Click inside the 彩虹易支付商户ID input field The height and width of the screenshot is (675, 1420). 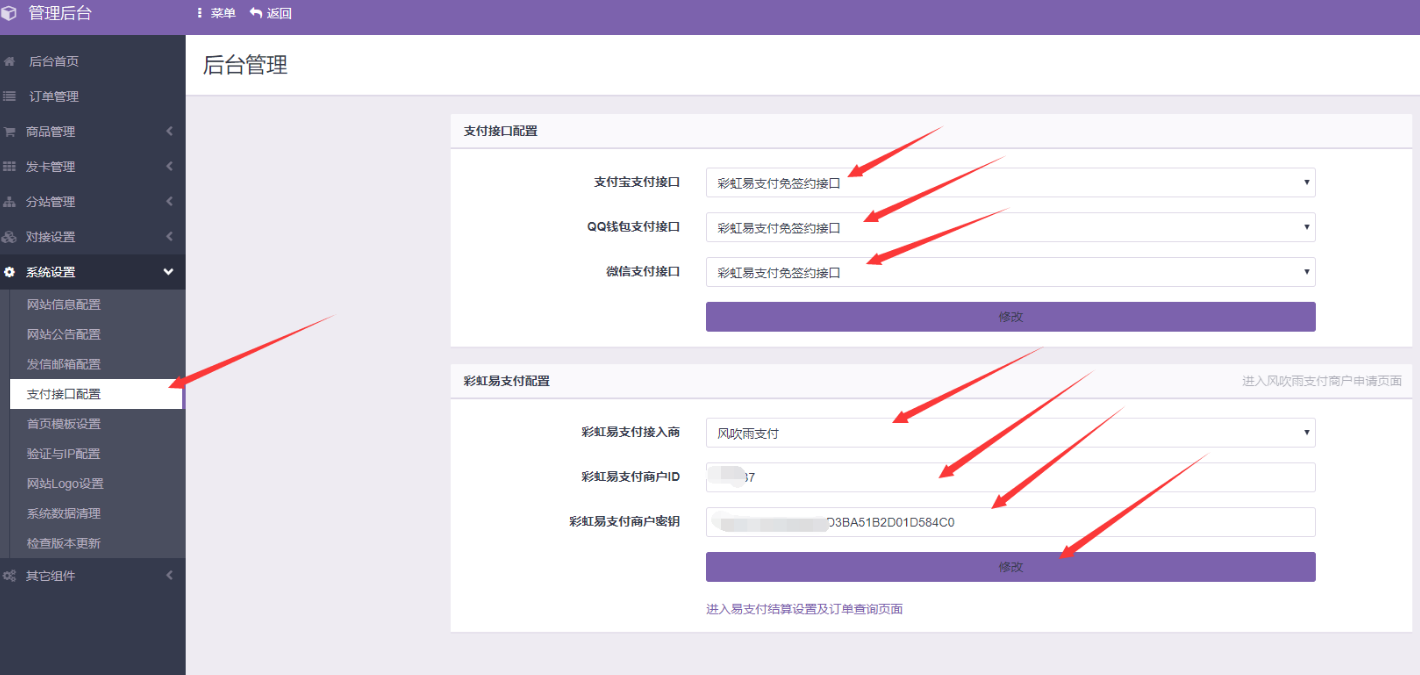tap(1010, 477)
